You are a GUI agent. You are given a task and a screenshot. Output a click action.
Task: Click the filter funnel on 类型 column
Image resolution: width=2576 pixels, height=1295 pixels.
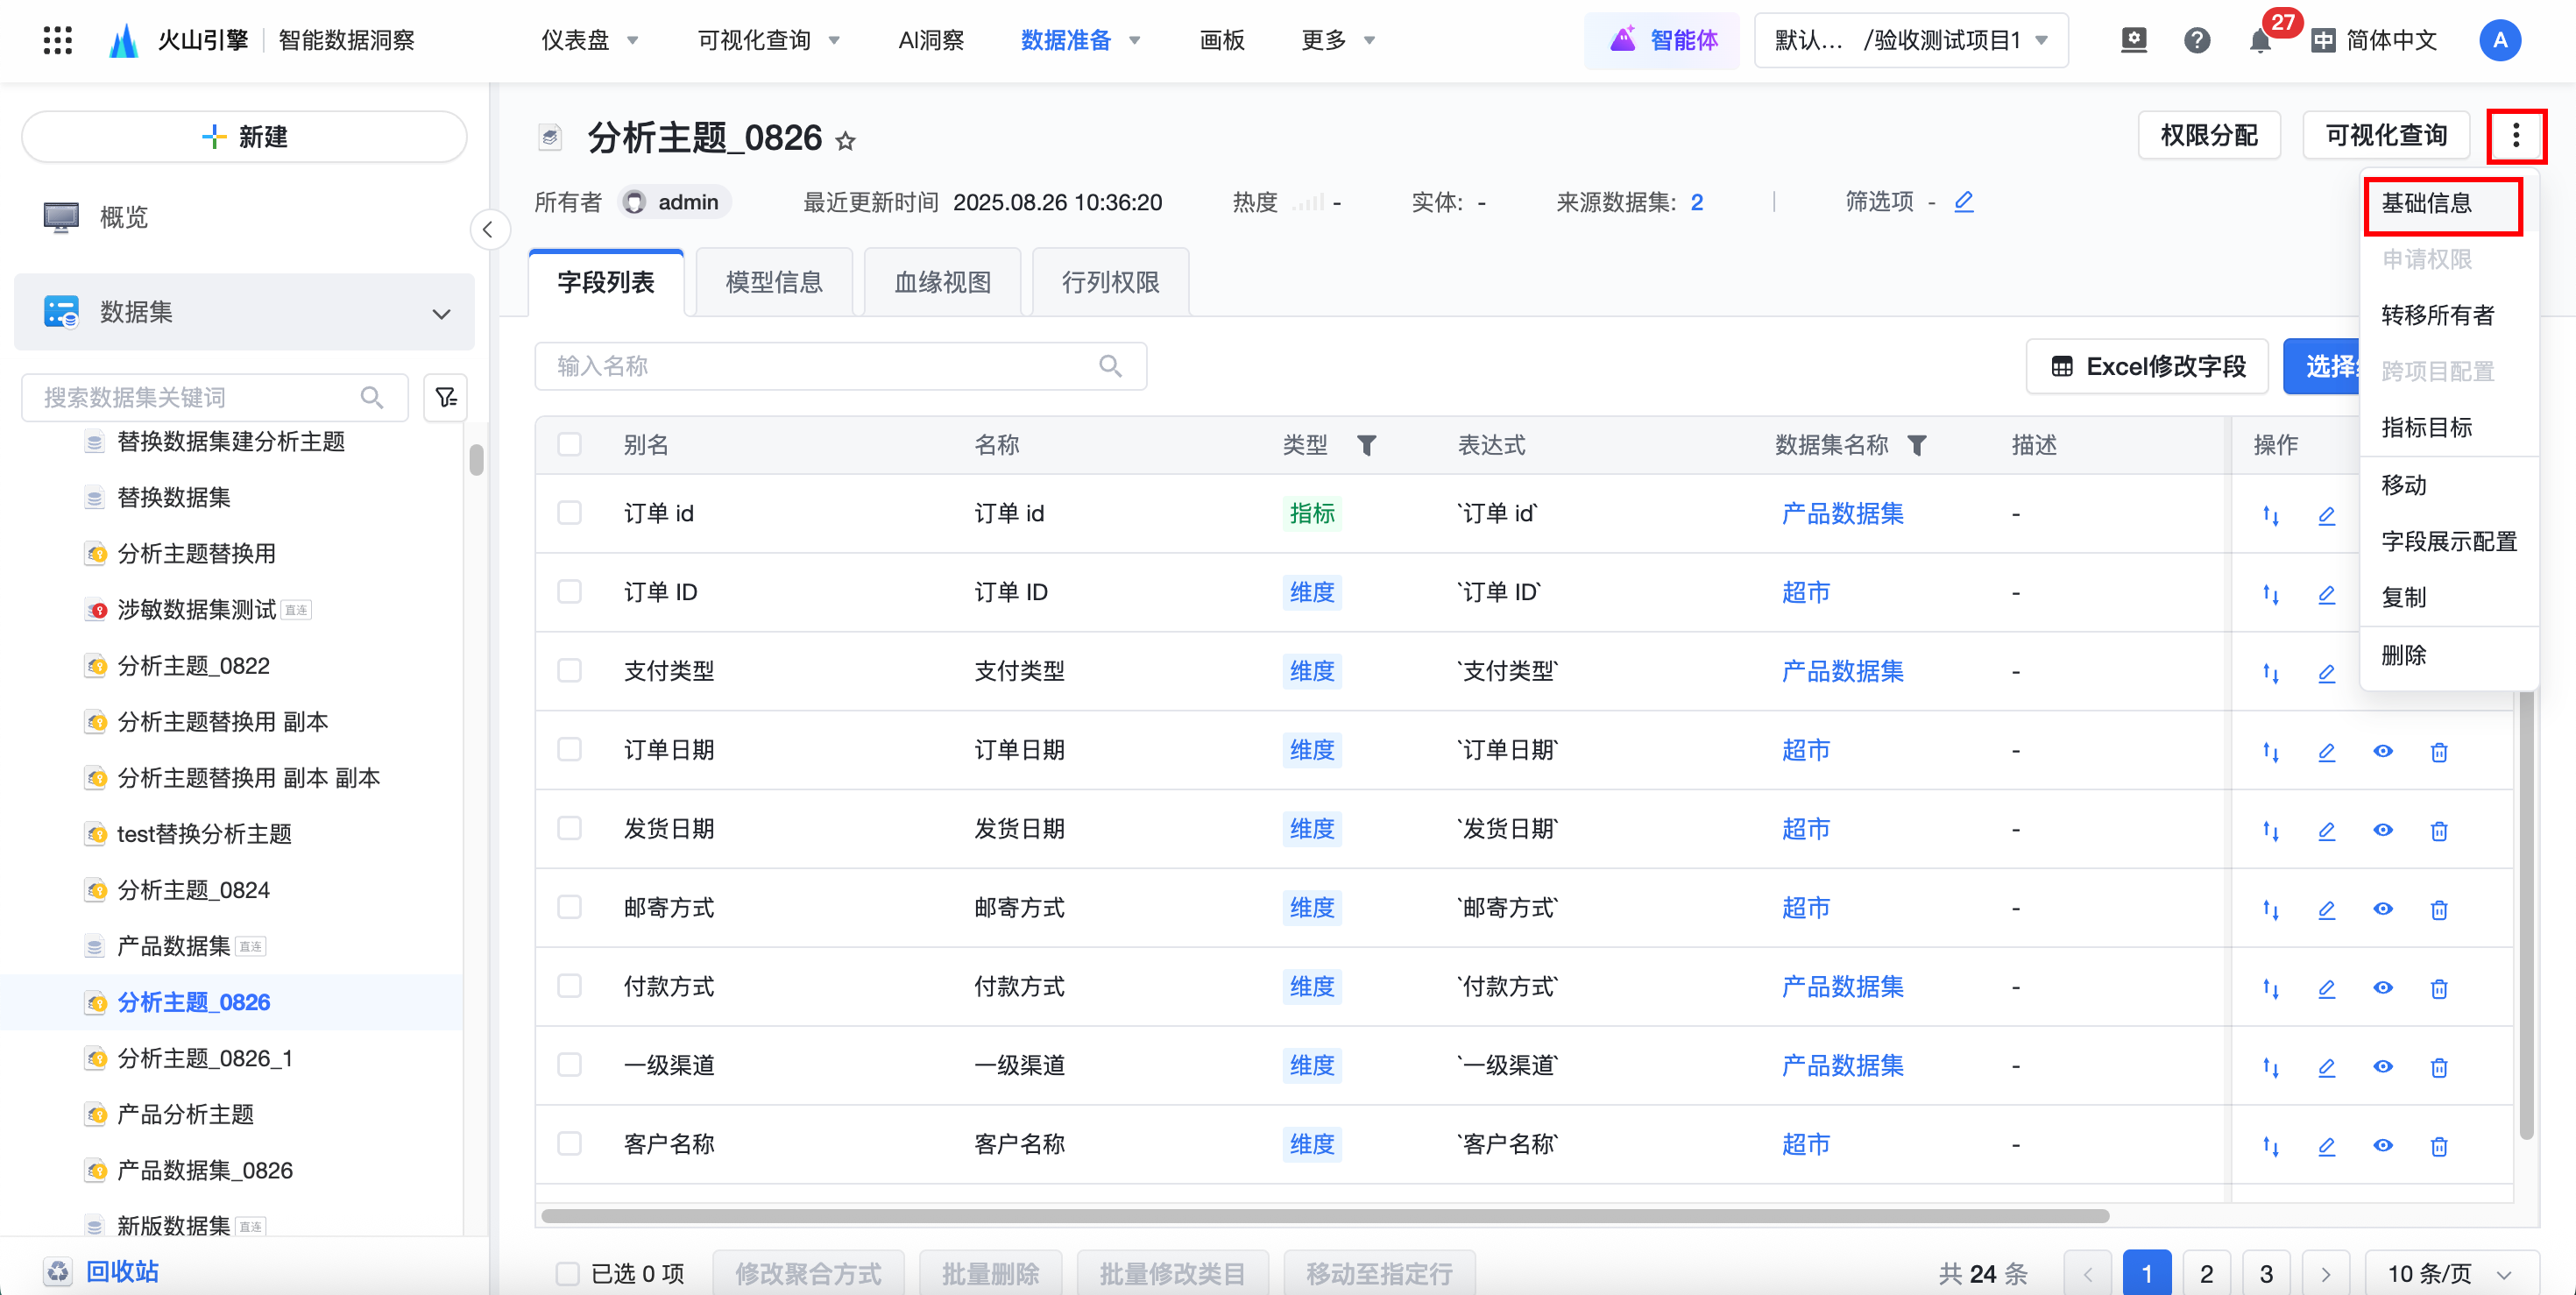(x=1366, y=445)
